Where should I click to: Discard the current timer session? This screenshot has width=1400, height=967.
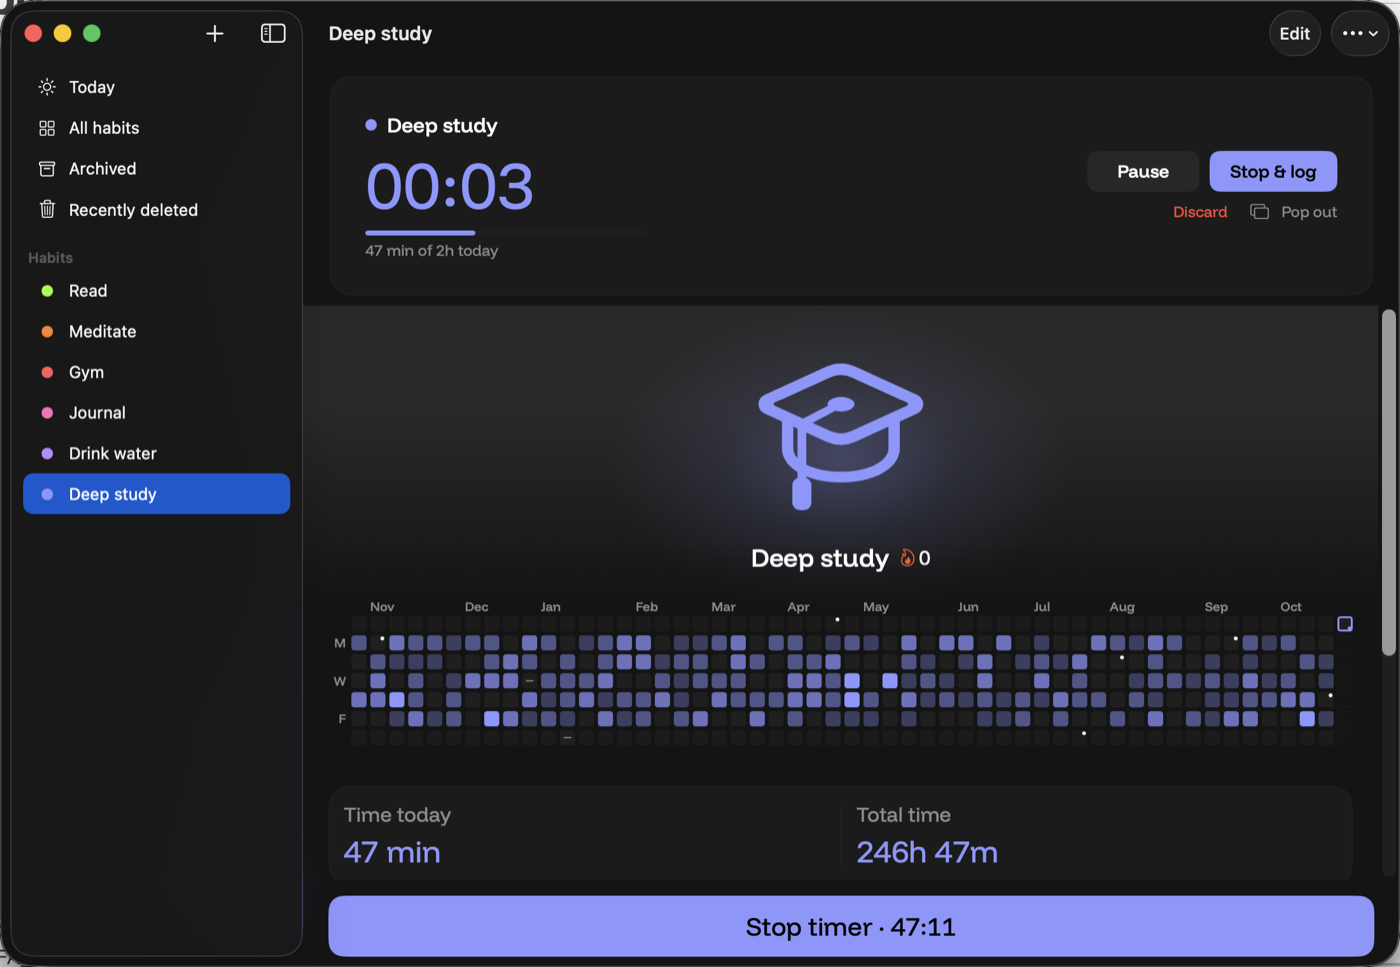(1200, 212)
